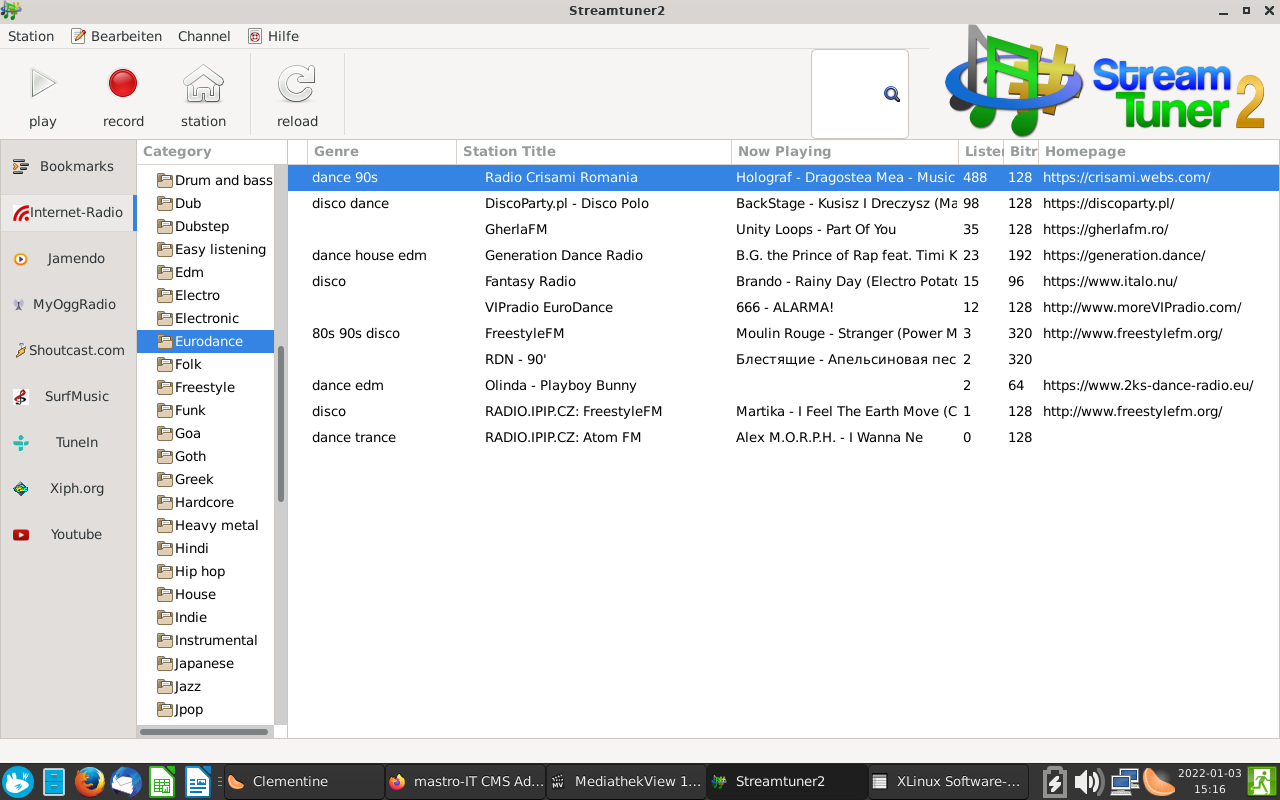This screenshot has height=800, width=1280.
Task: Open Xiph.org channel
Action: 68,489
